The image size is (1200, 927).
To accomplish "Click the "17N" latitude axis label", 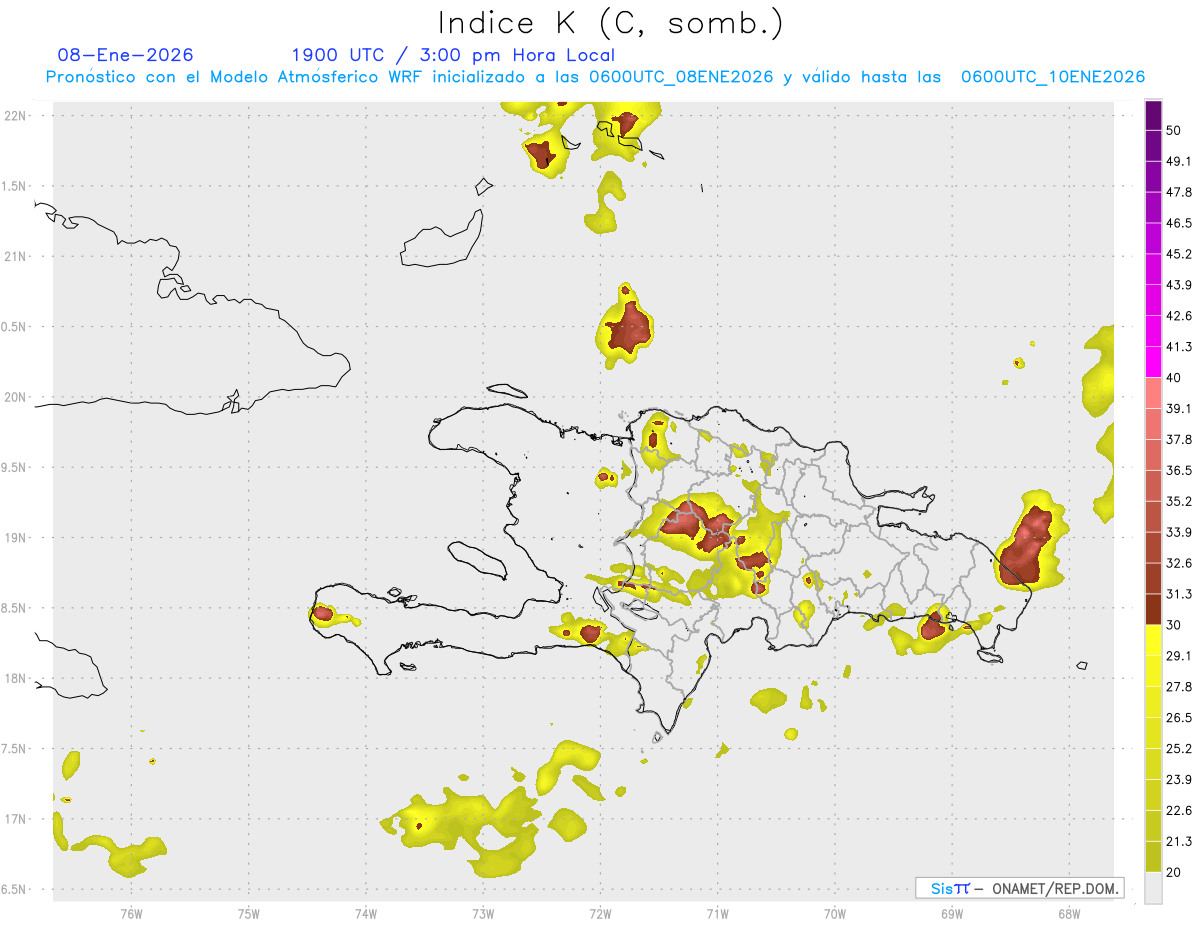I will tap(16, 819).
